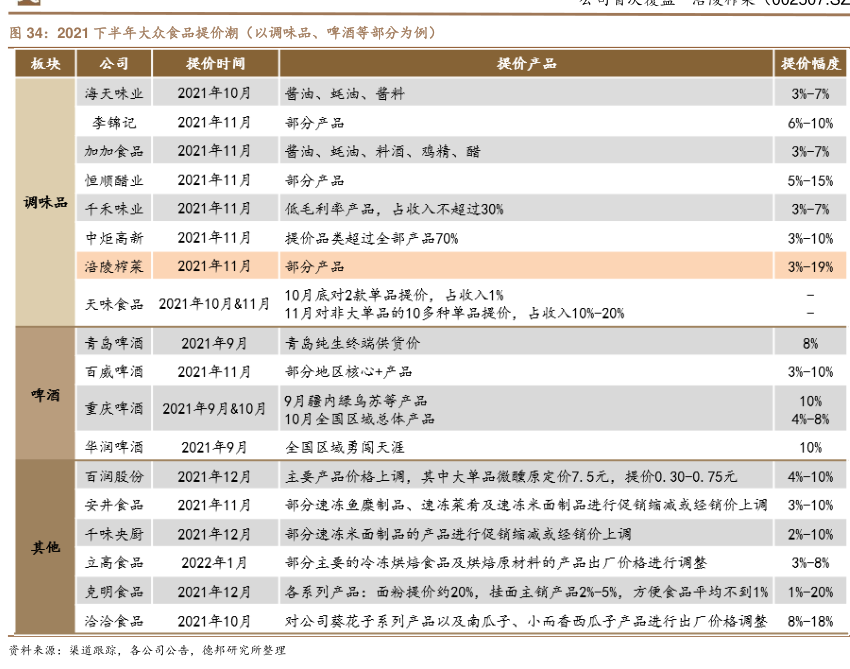Click the "提价时间" column header
The width and height of the screenshot is (850, 669).
coord(215,64)
